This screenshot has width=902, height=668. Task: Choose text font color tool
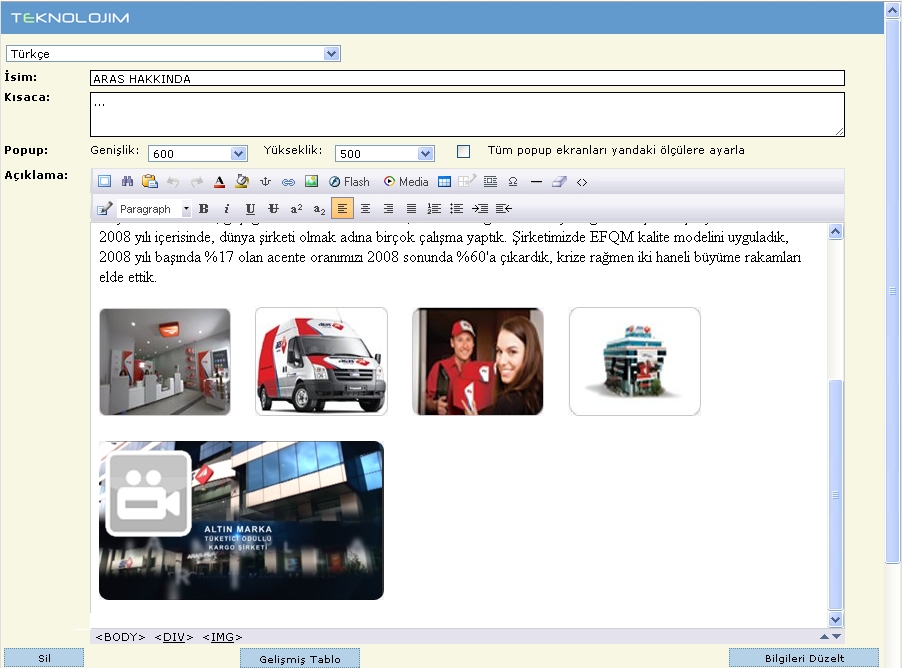[219, 182]
